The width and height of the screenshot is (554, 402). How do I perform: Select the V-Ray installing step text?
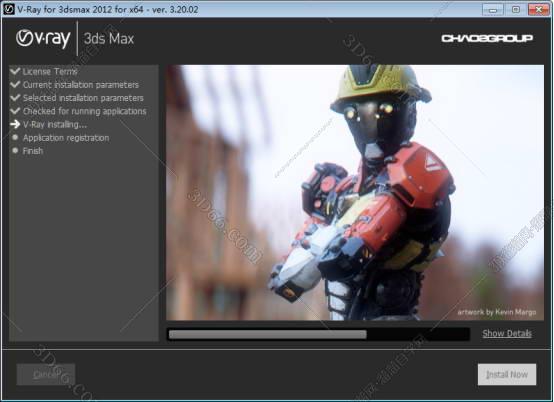click(54, 124)
